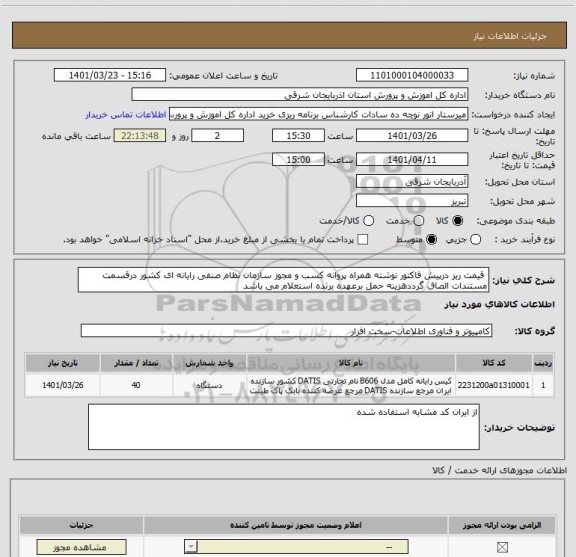The height and width of the screenshot is (557, 576).
Task: Click the delivery province field آذربایجان شرقی
Action: pos(412,182)
